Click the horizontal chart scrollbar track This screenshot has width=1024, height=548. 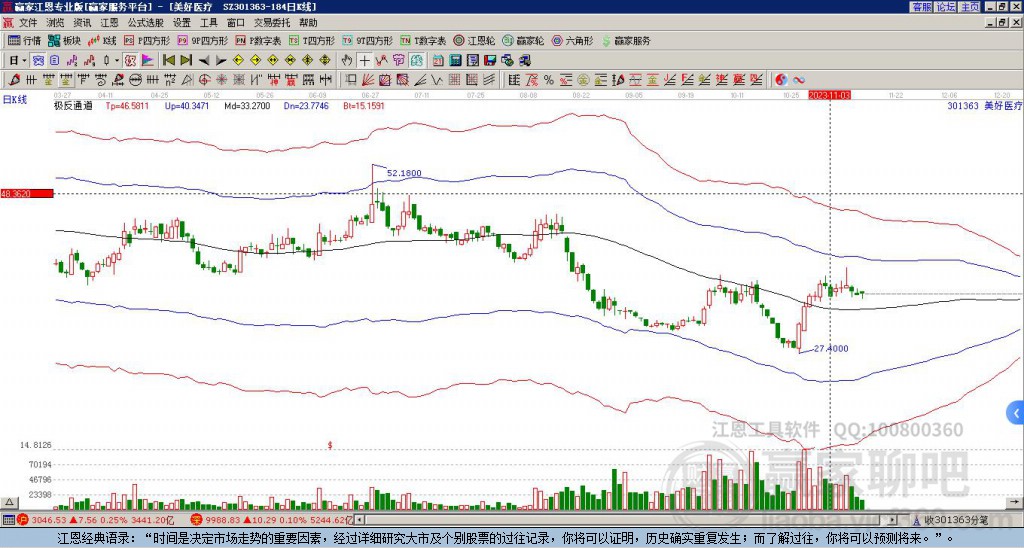click(x=624, y=520)
